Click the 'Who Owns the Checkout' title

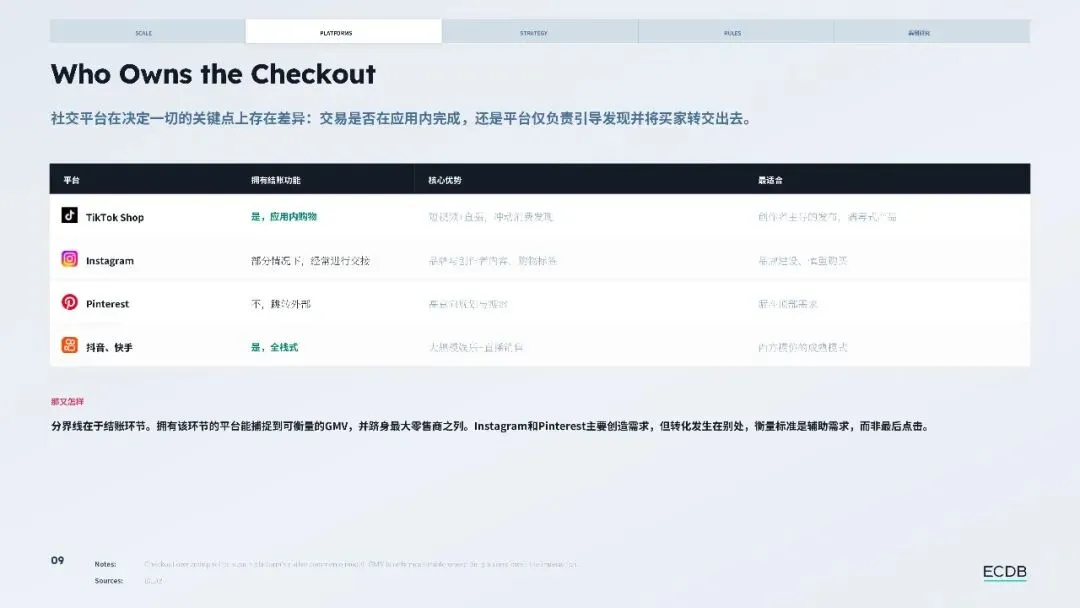213,74
